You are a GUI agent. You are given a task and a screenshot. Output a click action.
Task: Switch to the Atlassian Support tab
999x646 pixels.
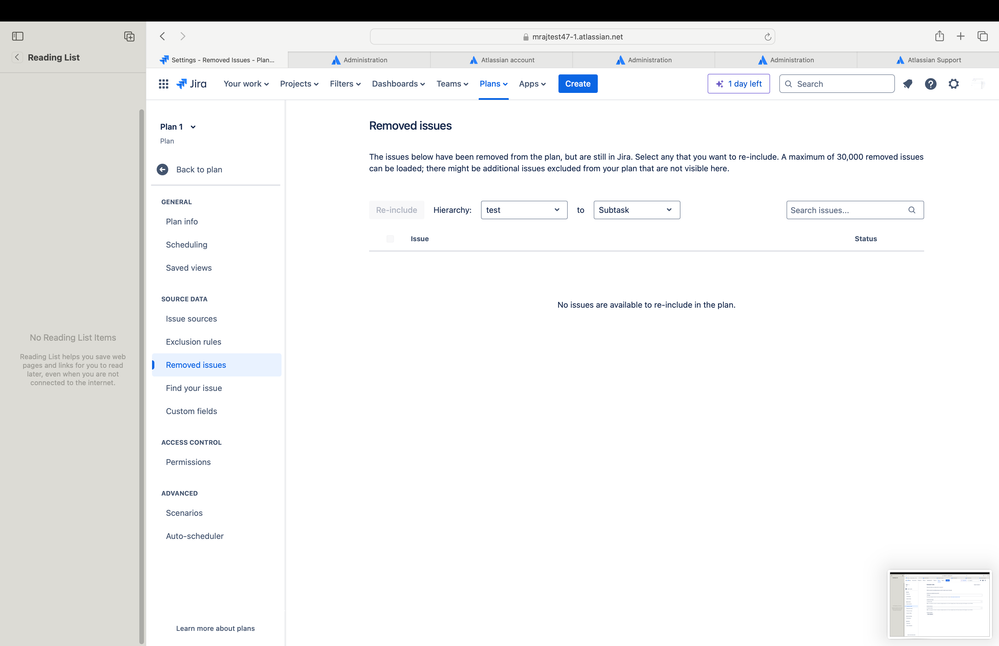tap(928, 59)
